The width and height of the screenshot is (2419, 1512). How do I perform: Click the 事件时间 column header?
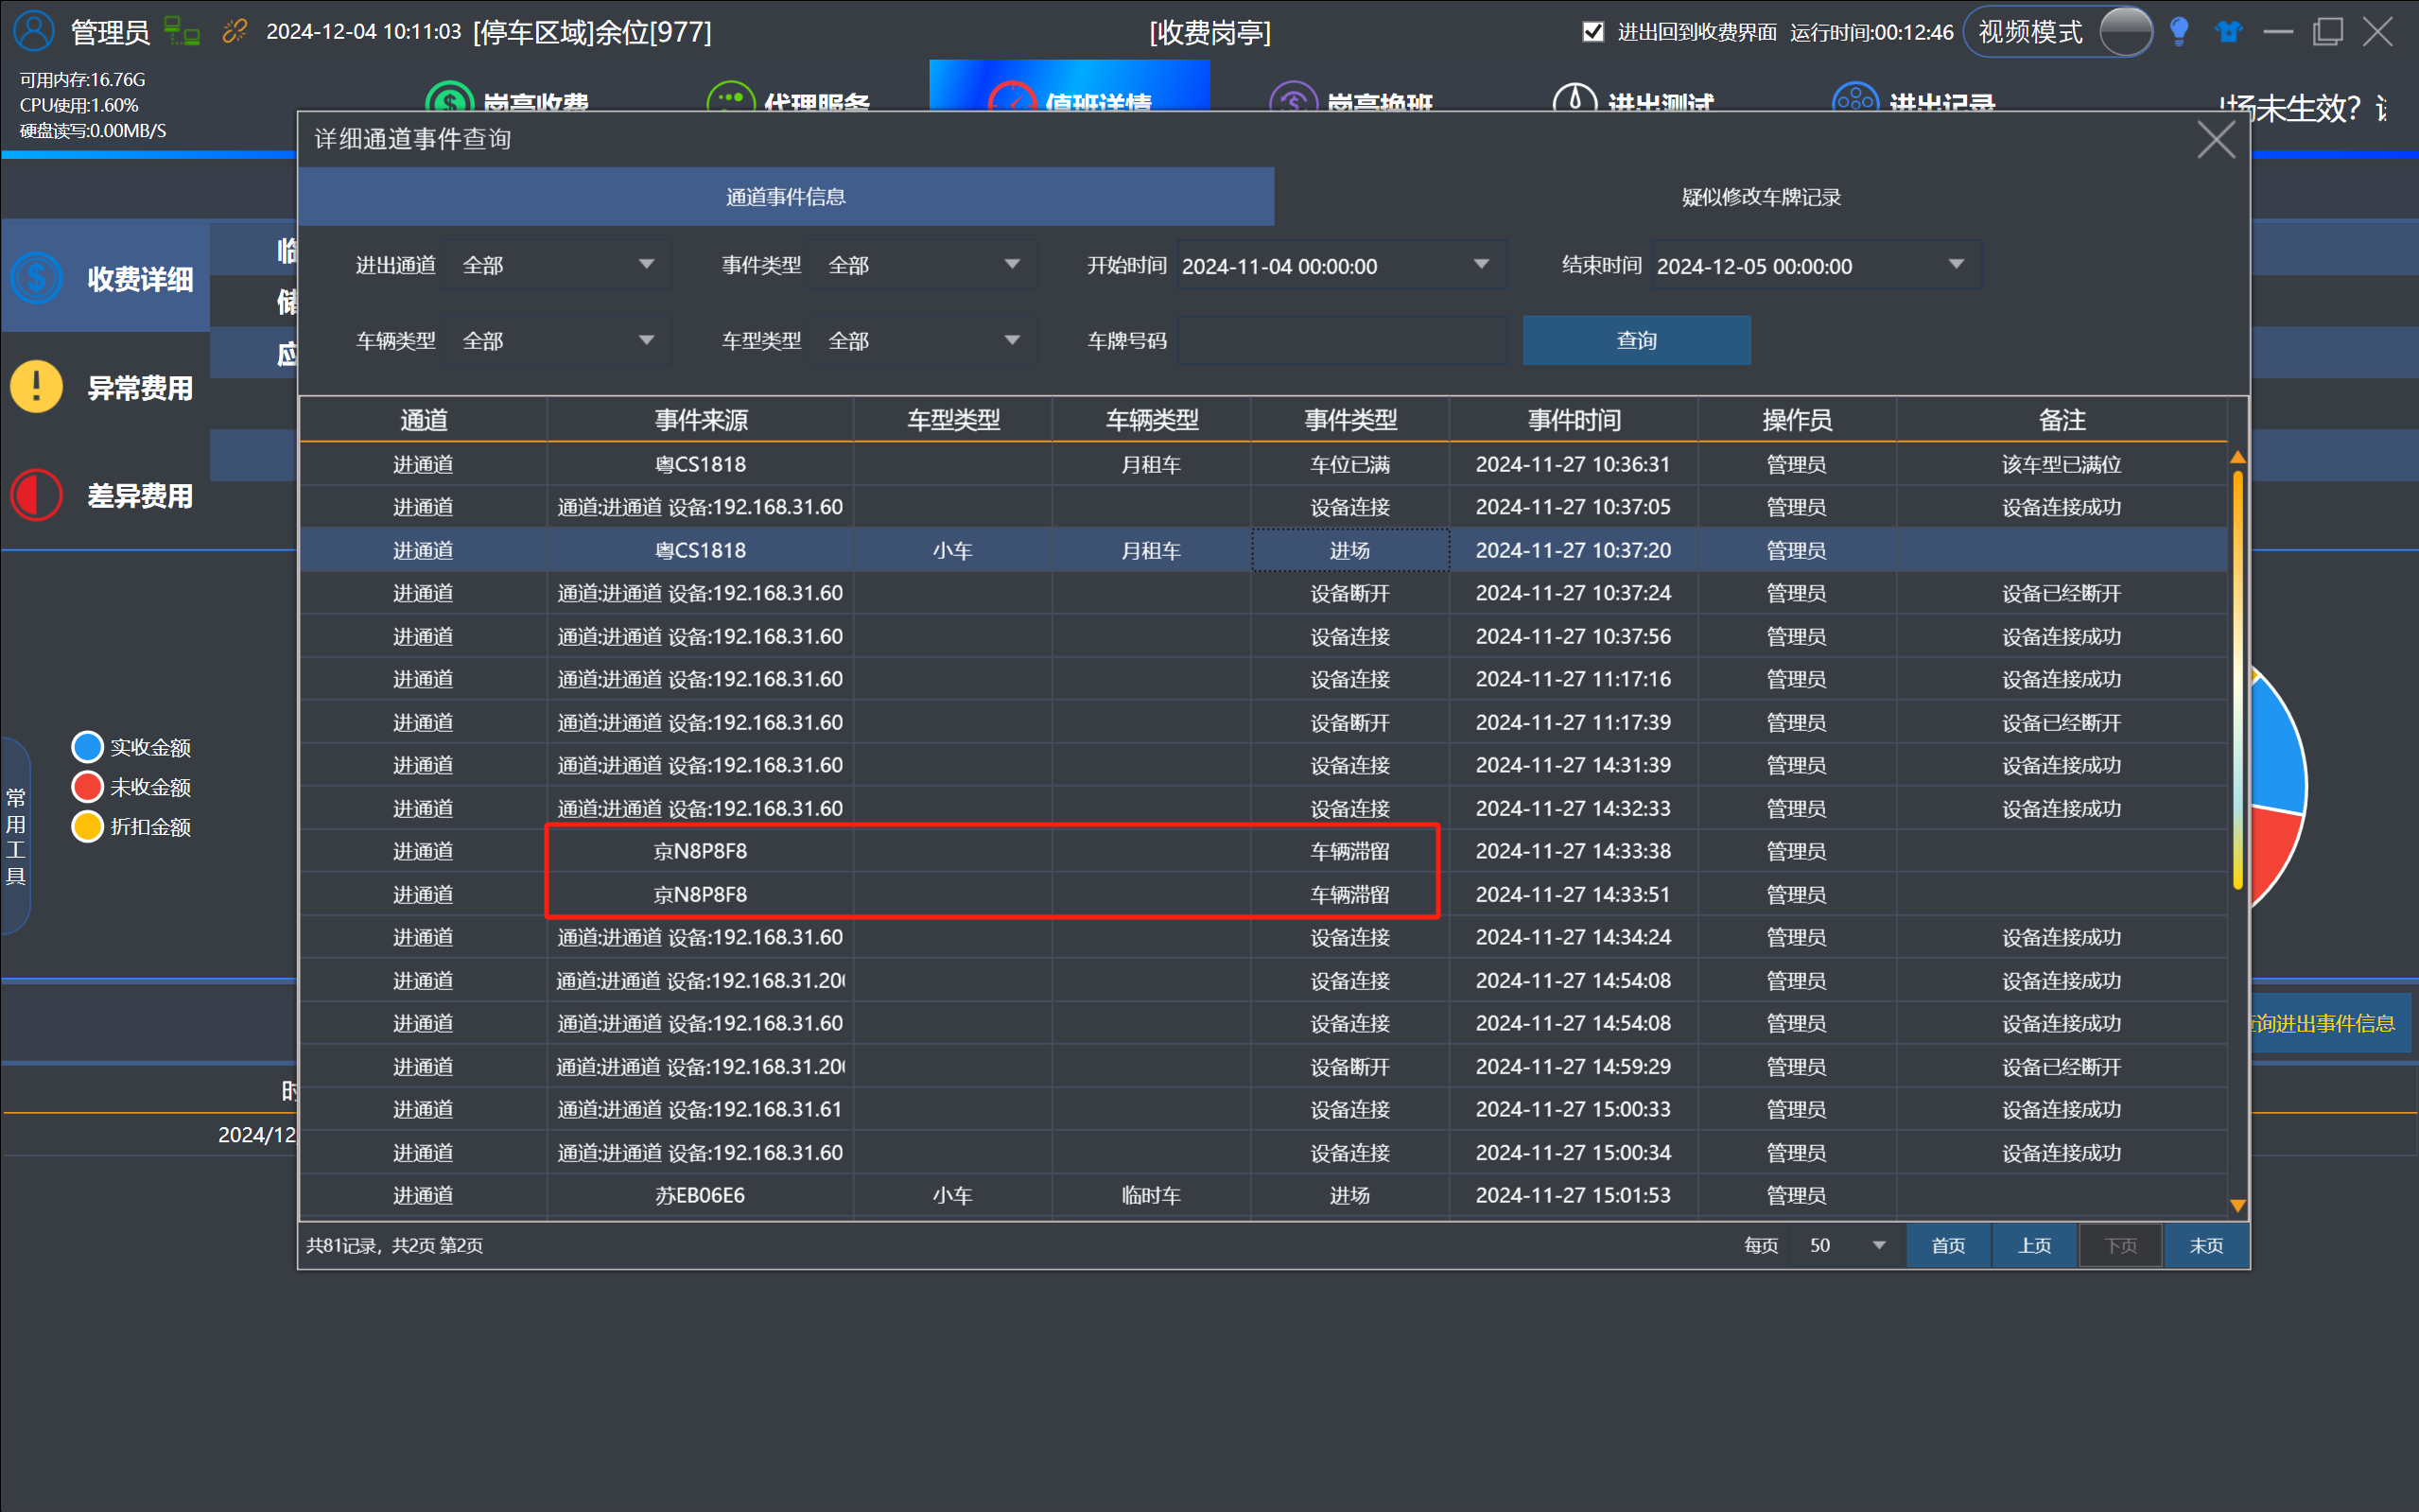tap(1573, 420)
